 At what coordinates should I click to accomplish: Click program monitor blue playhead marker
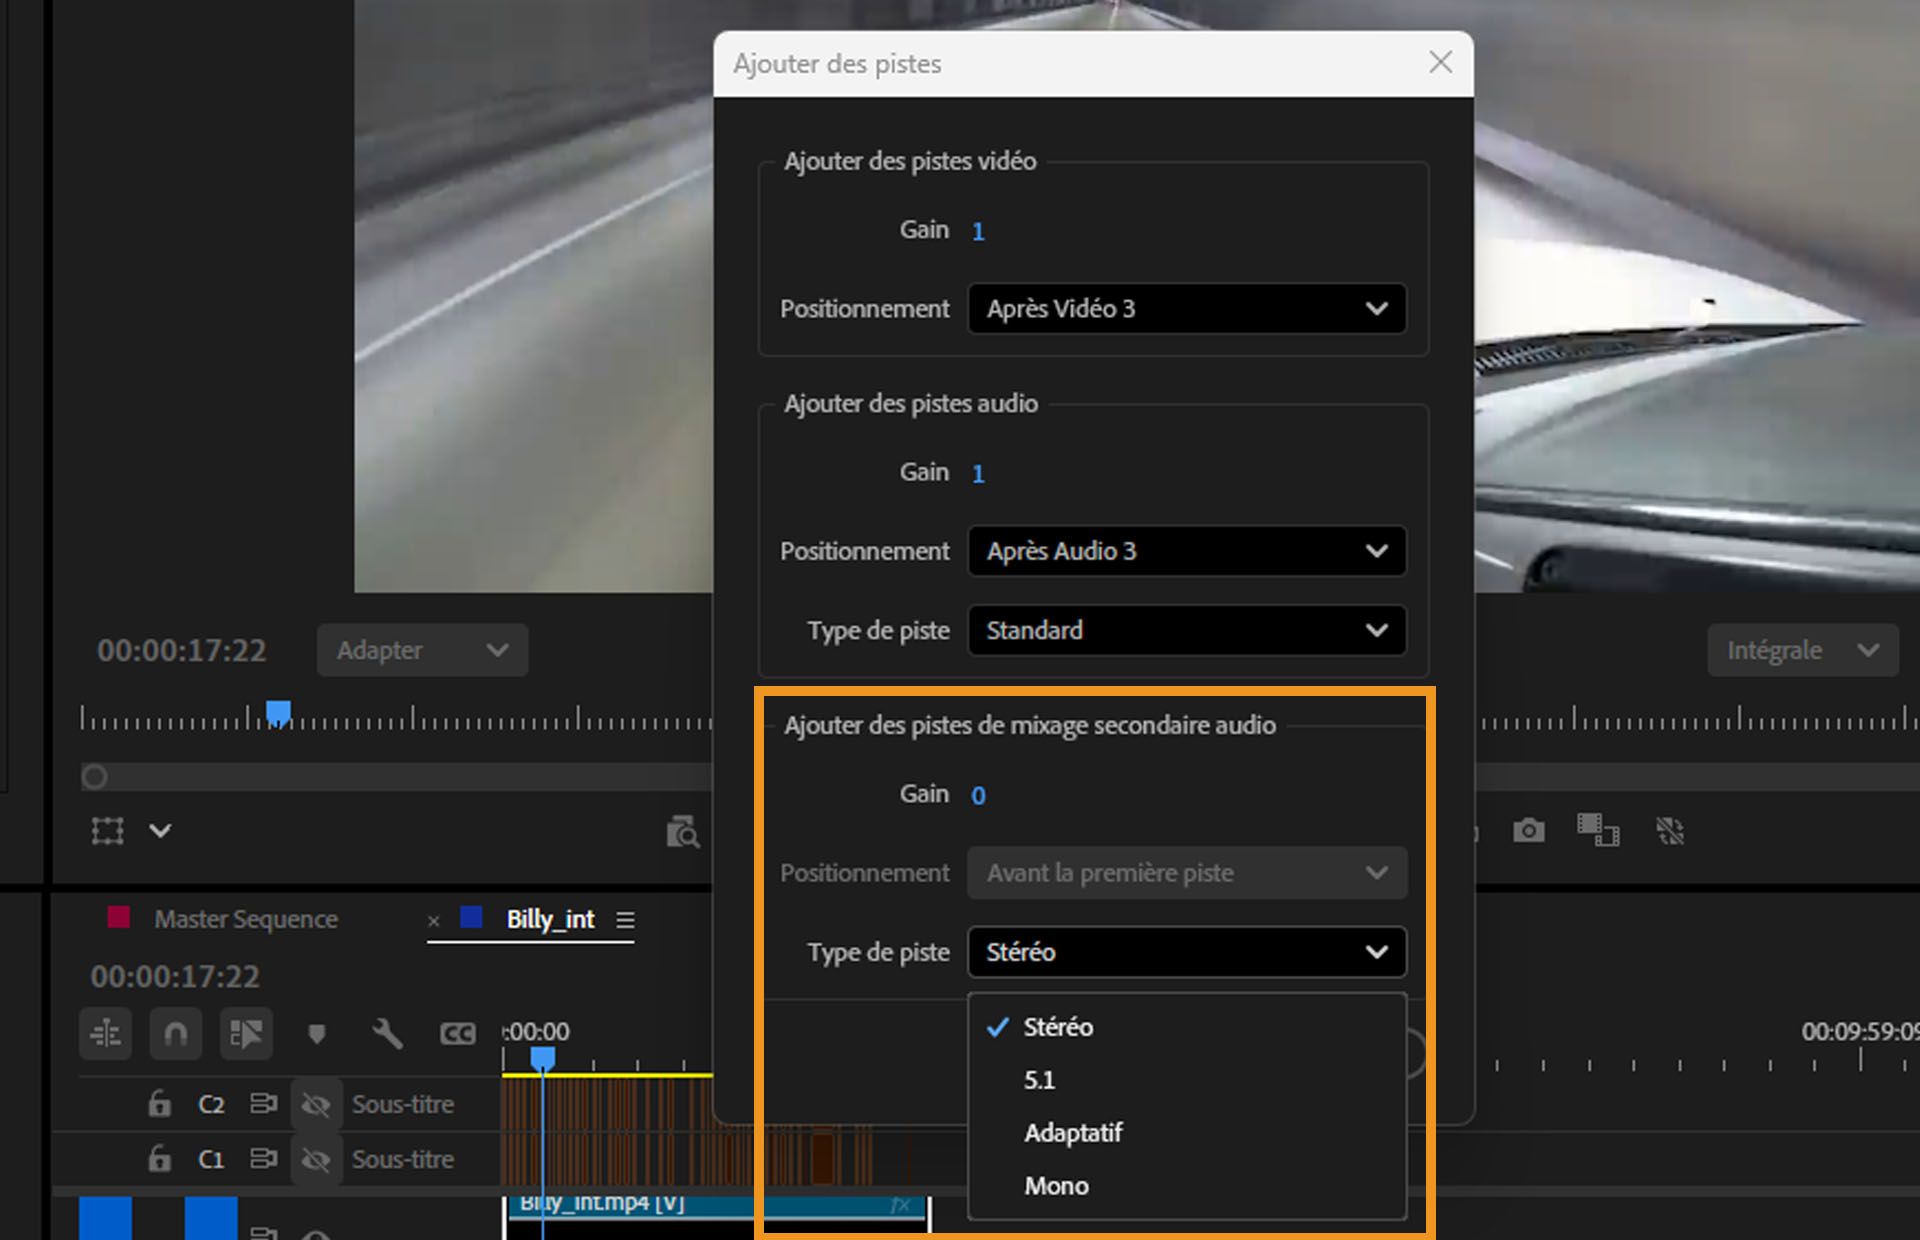coord(278,713)
